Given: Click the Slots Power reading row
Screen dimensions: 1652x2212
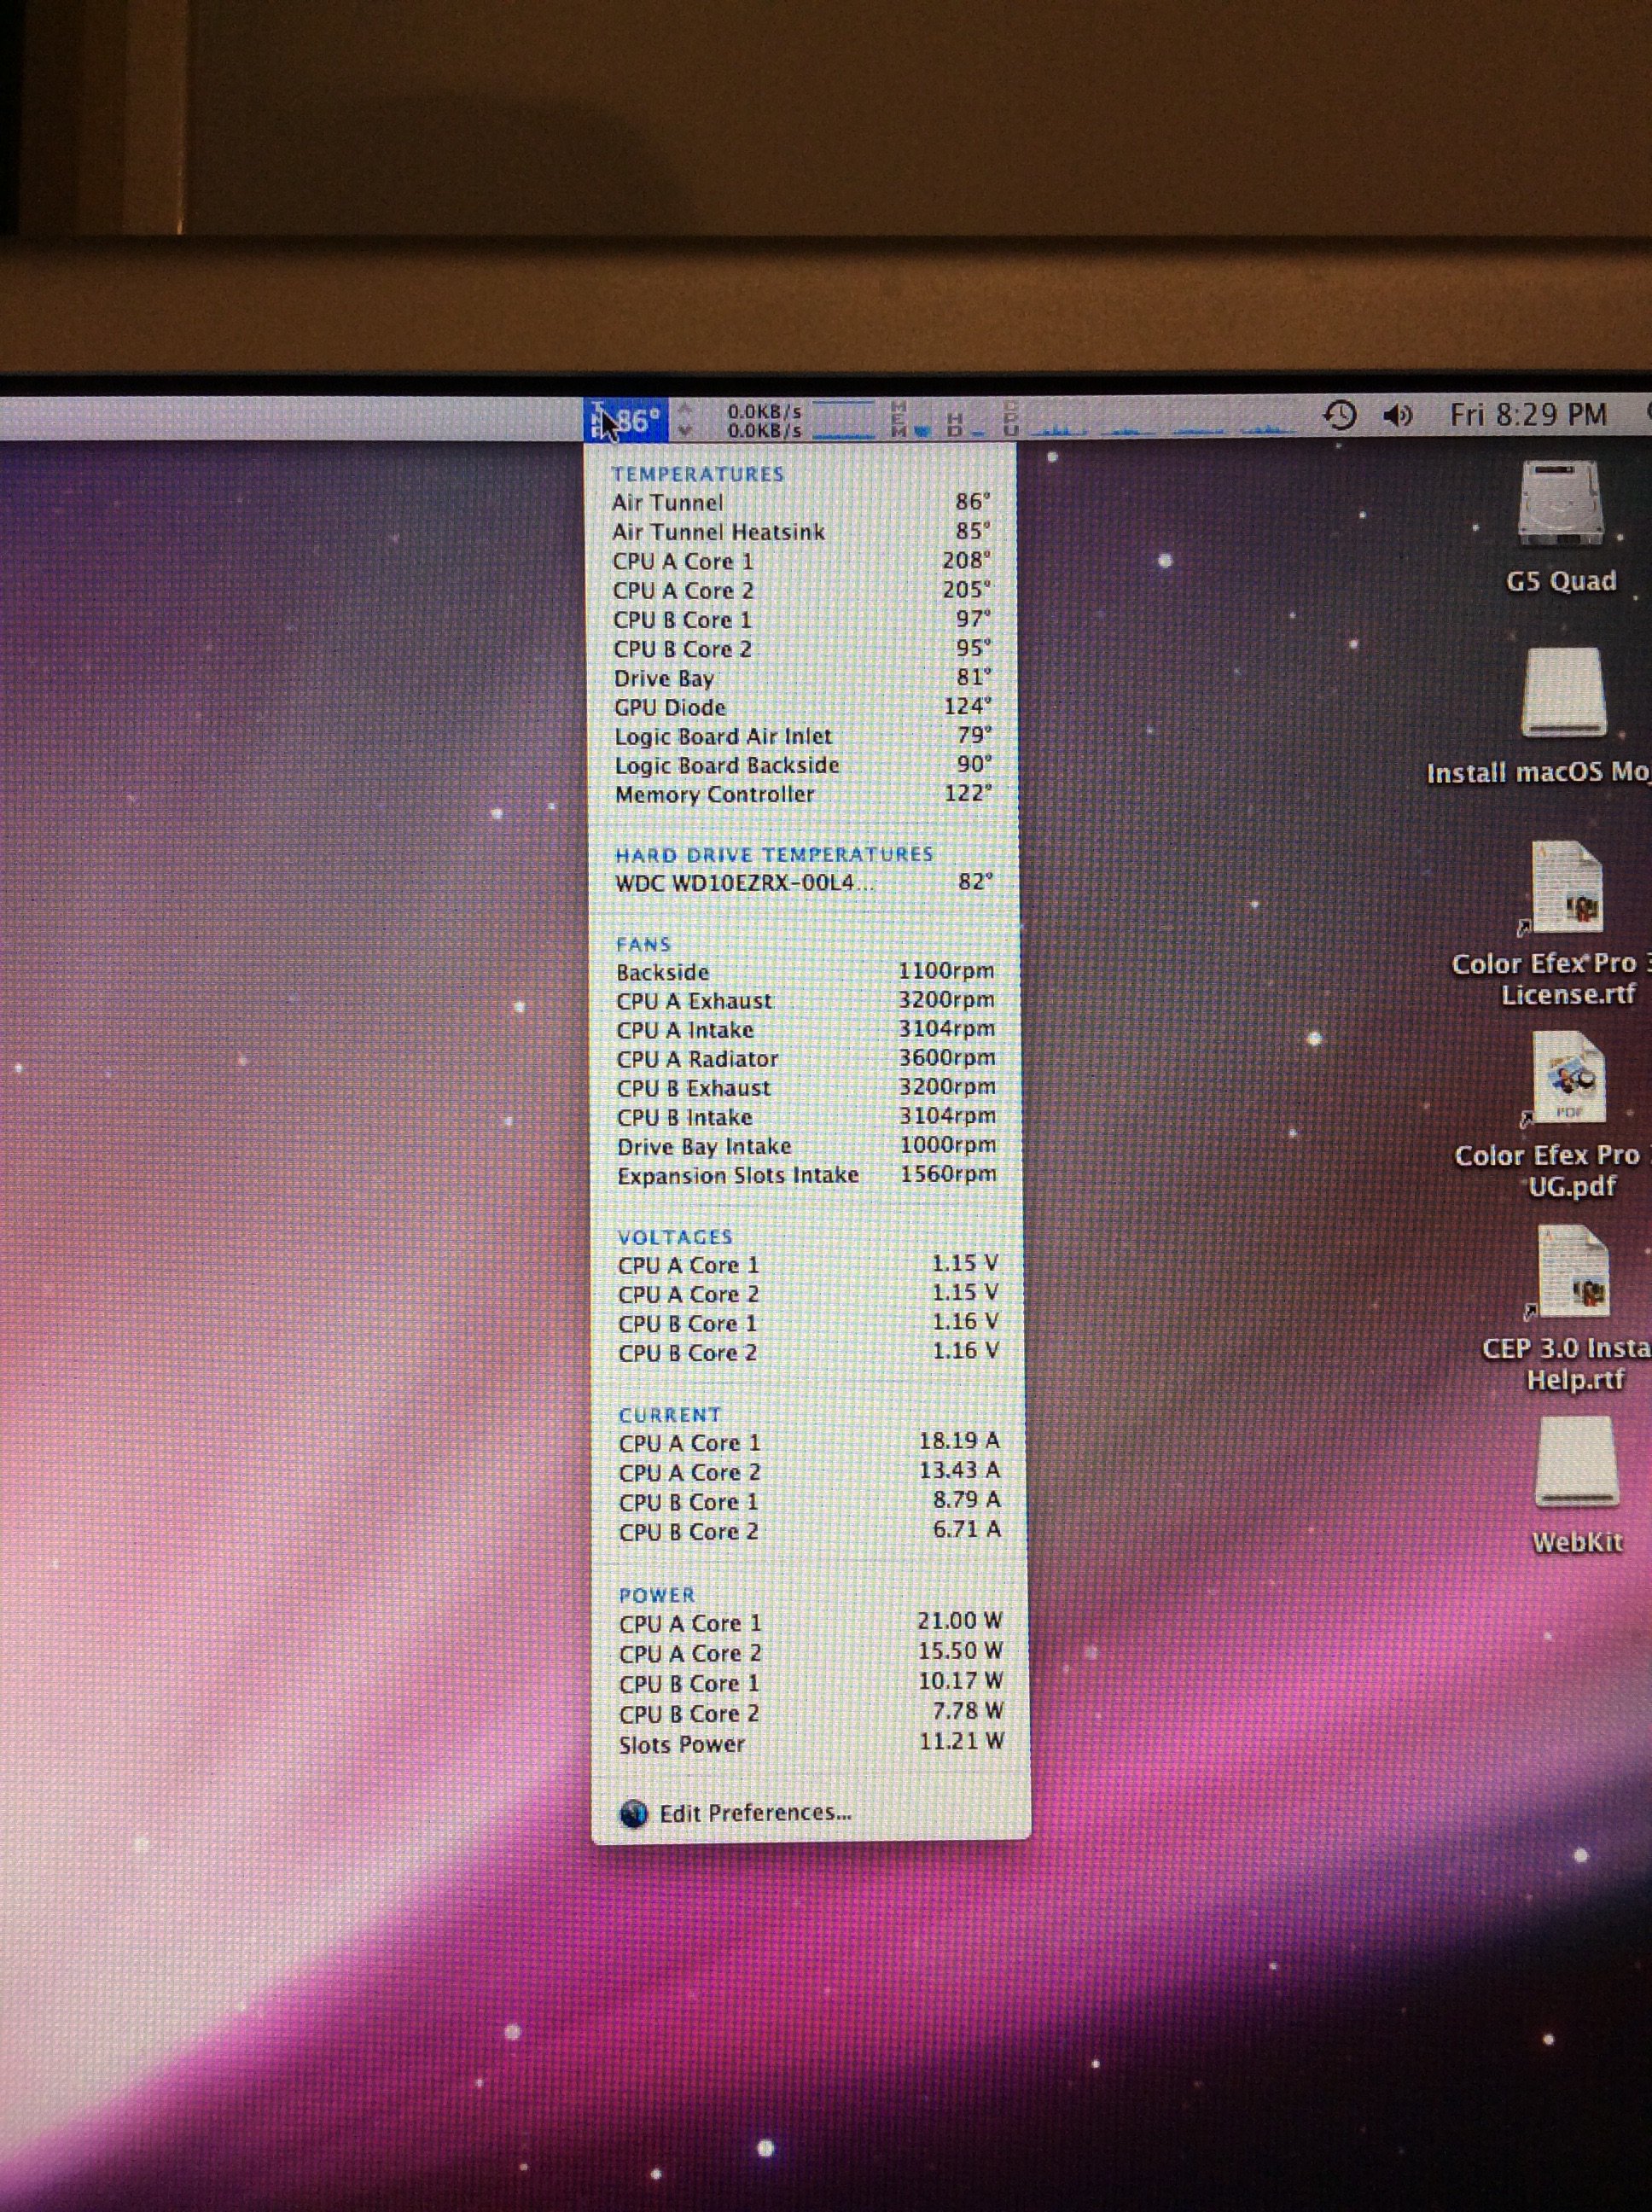Looking at the screenshot, I should coord(810,1744).
